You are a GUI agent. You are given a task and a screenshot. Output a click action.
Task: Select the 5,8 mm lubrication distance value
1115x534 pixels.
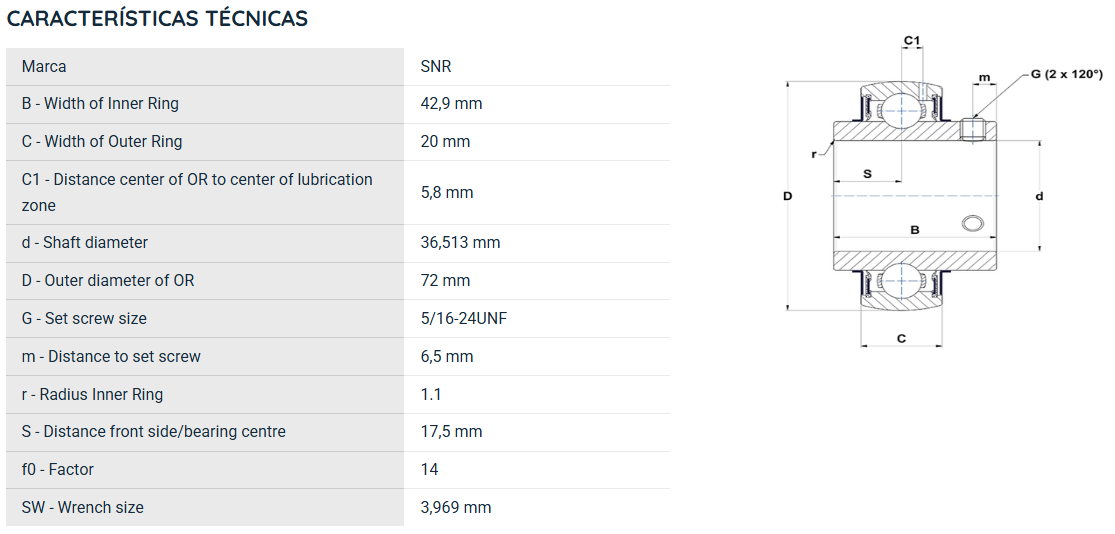pyautogui.click(x=447, y=193)
